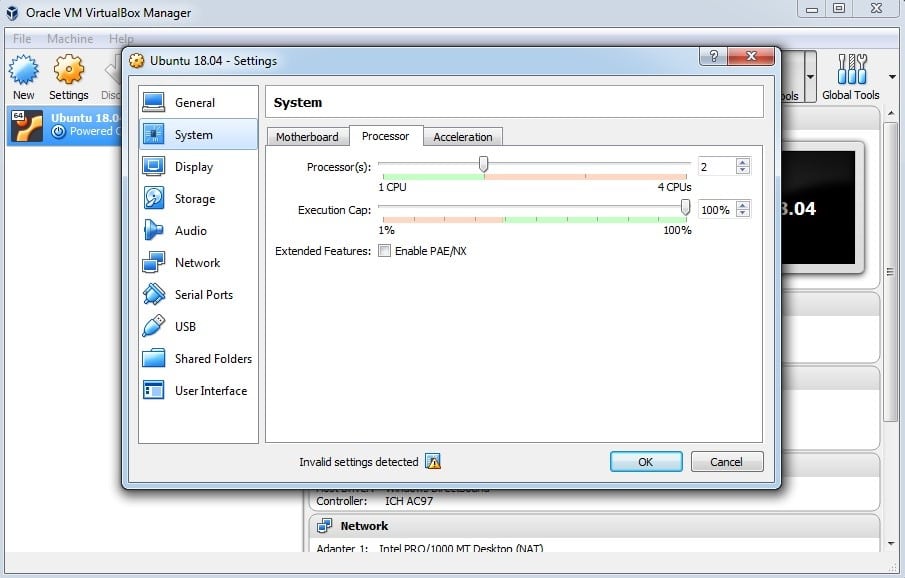The width and height of the screenshot is (905, 578).
Task: Click the Processor(s) slider handle
Action: coord(484,165)
